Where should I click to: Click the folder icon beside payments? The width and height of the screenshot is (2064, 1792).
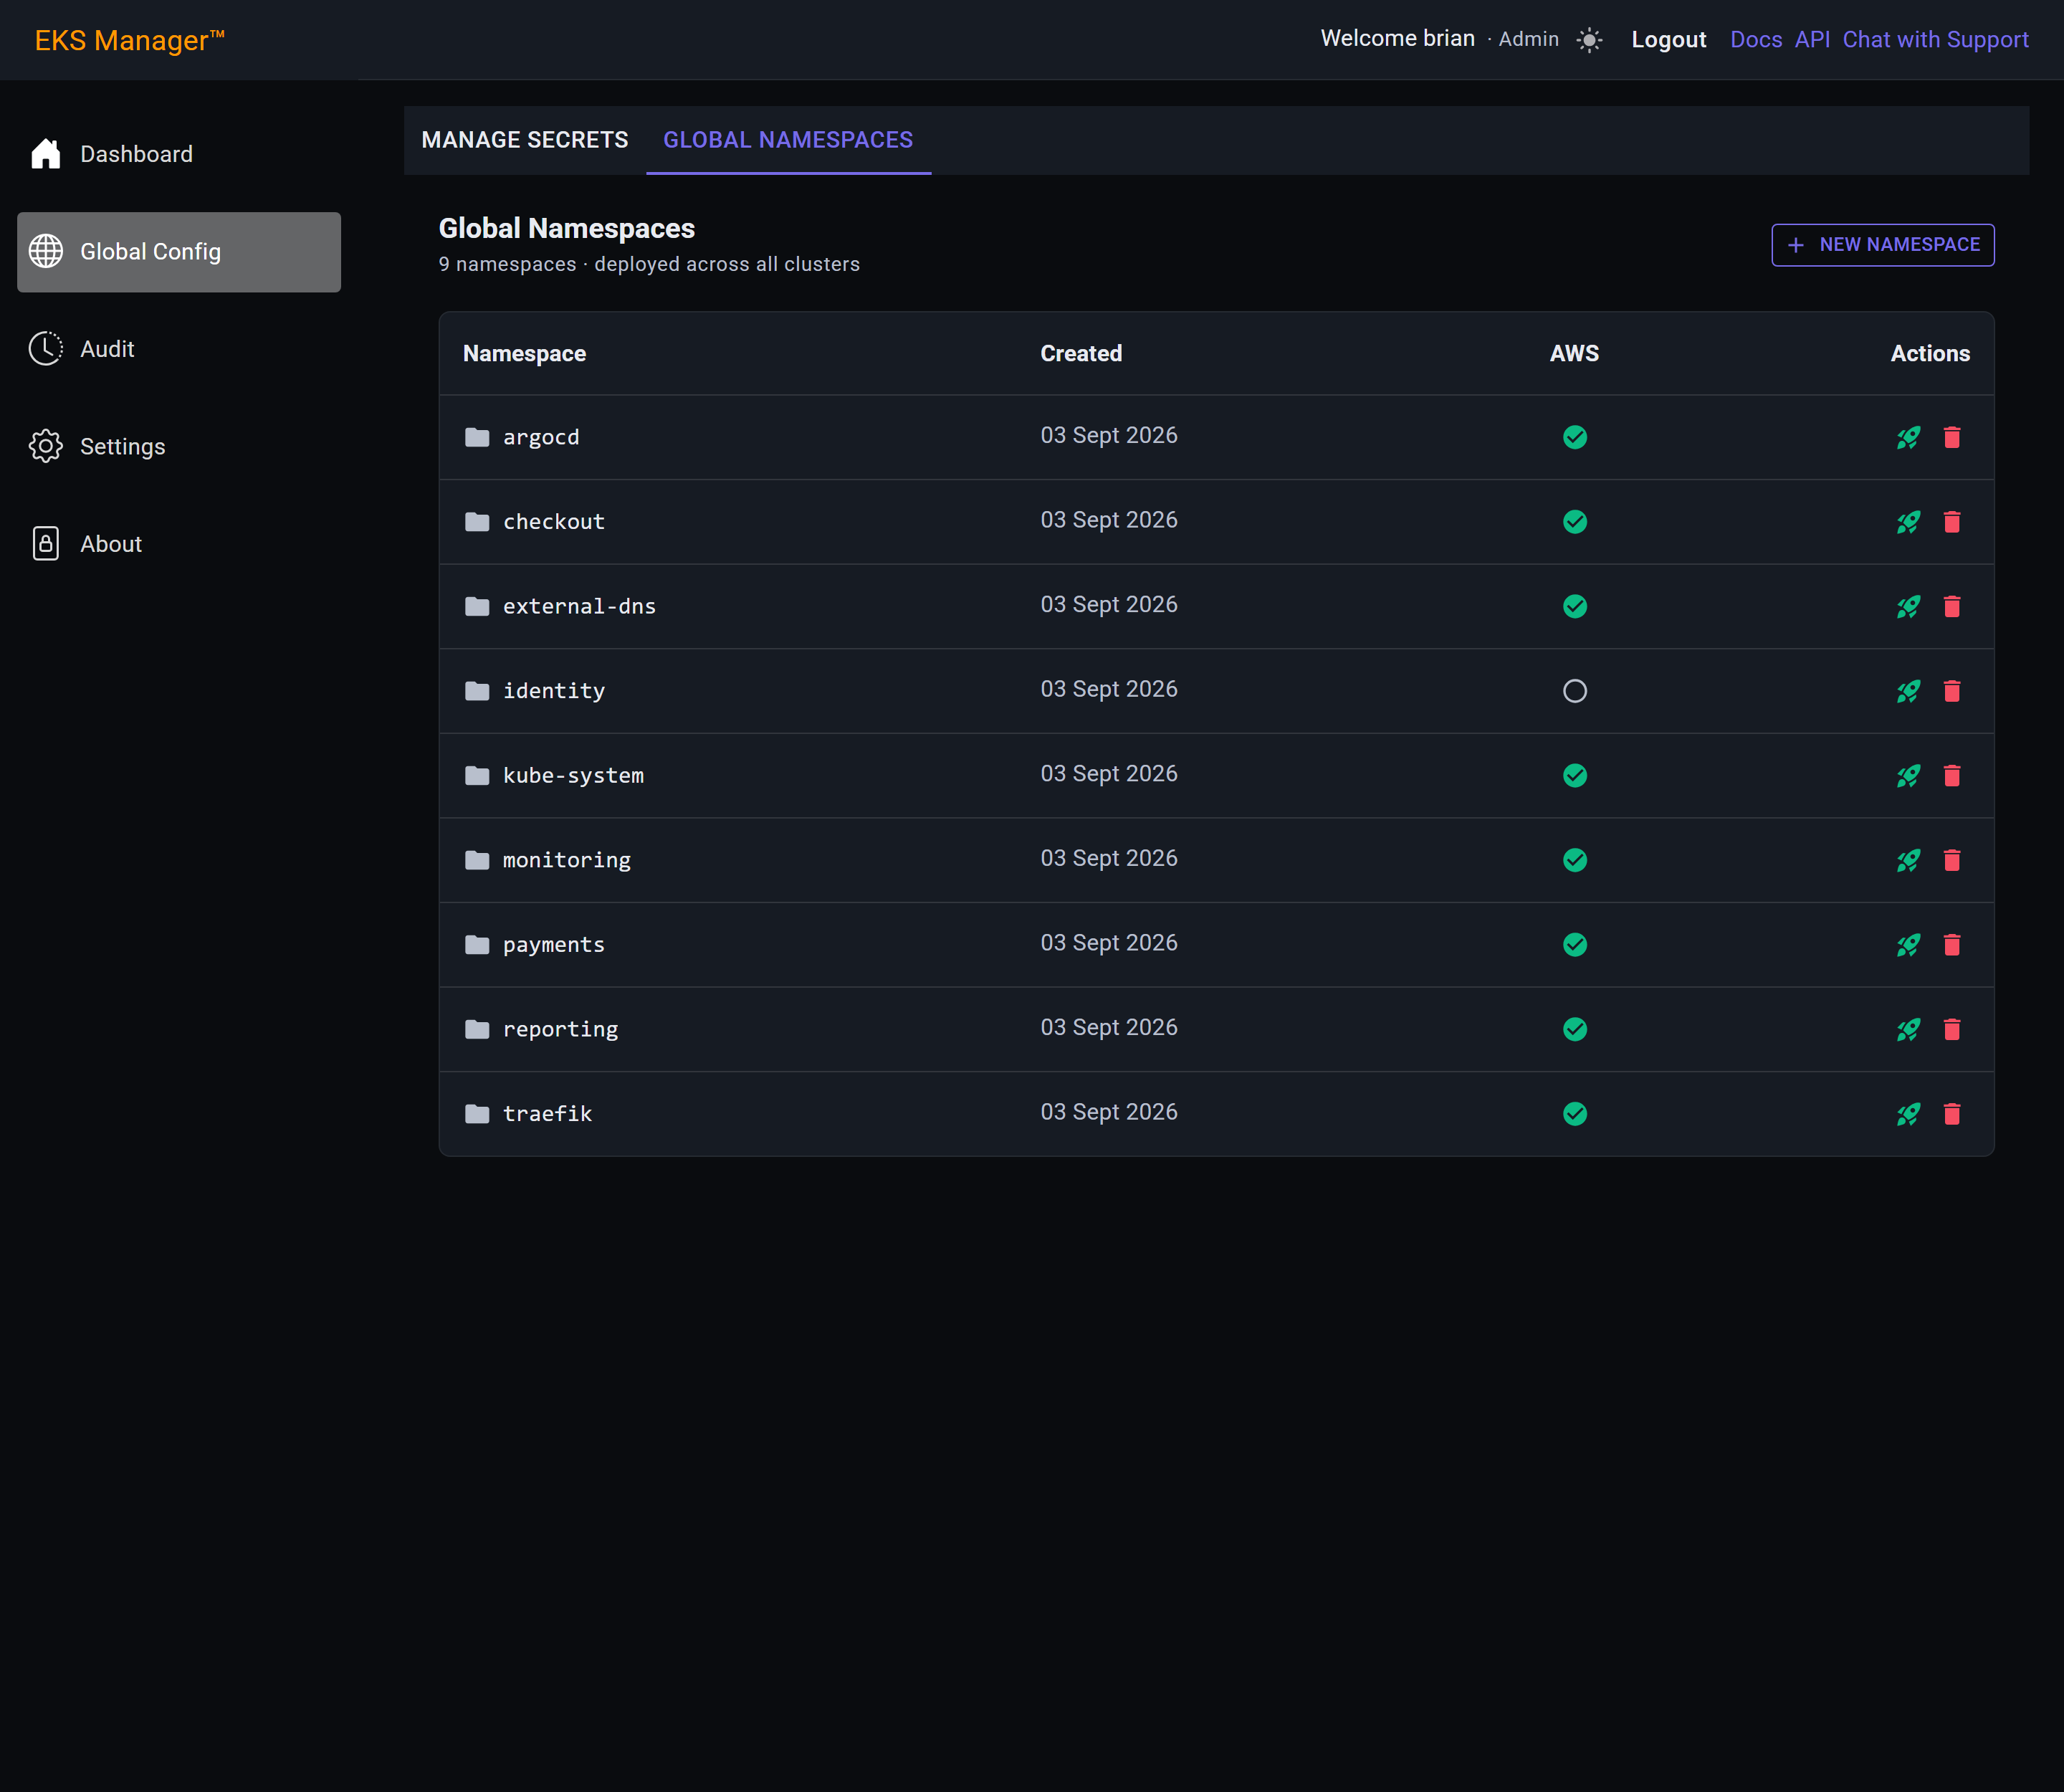(477, 945)
